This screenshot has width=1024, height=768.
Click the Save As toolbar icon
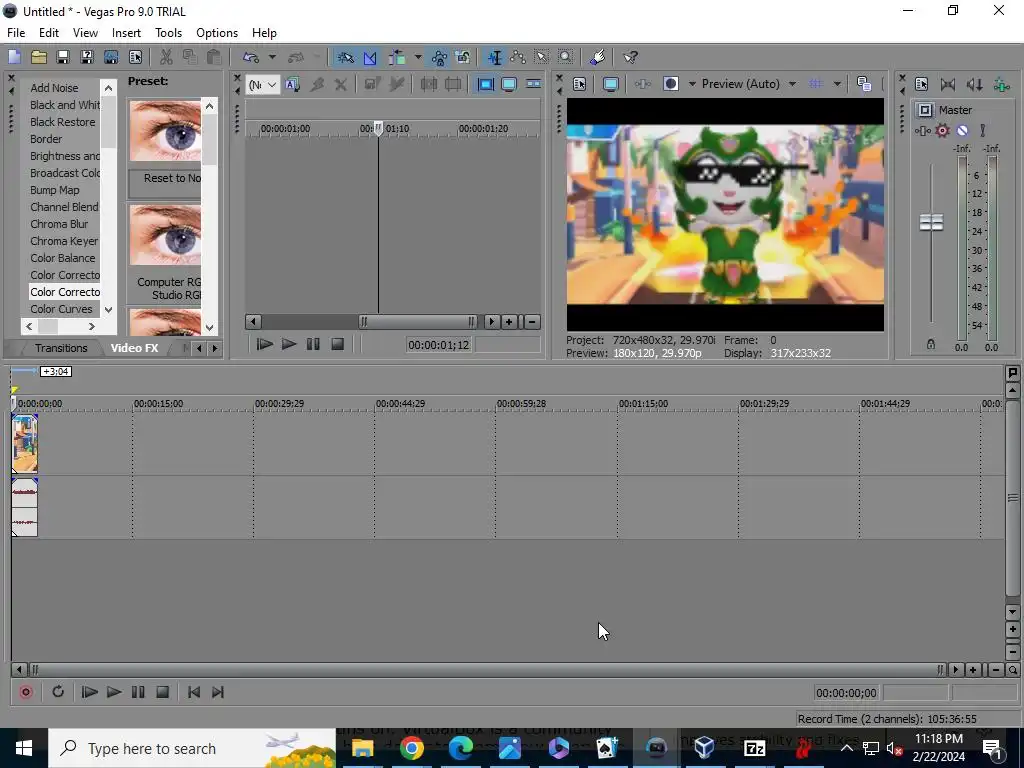pyautogui.click(x=87, y=57)
